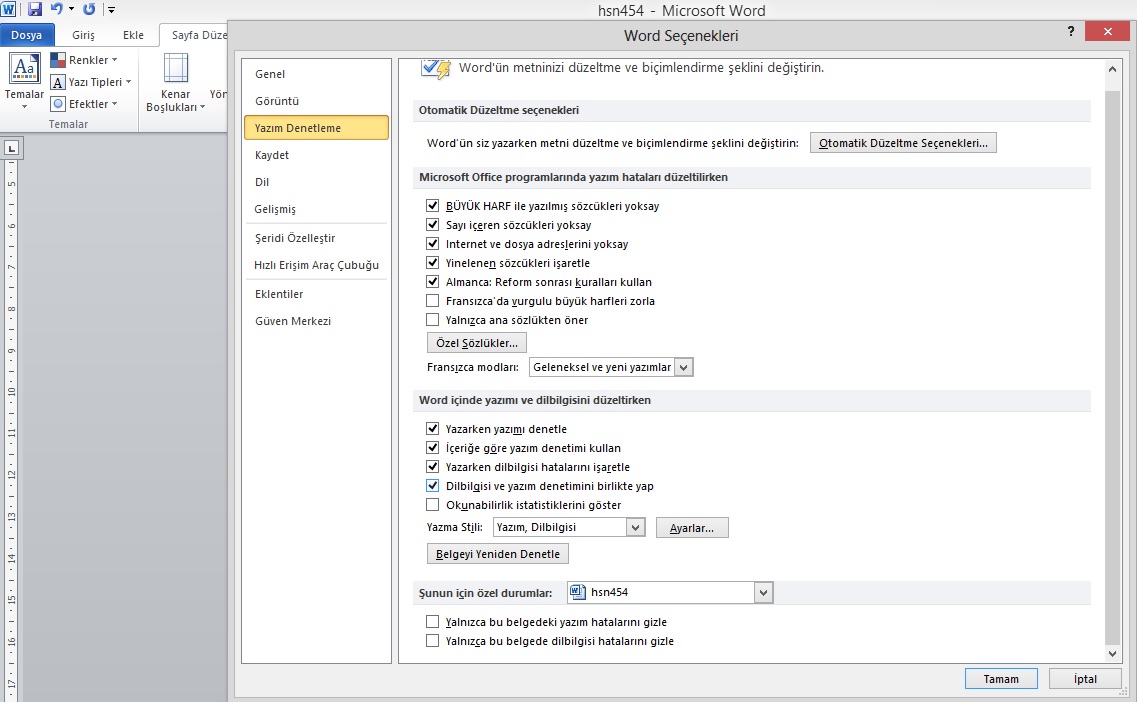The width and height of the screenshot is (1137, 702).
Task: Switch to the Ekle ribbon tab
Action: click(133, 35)
